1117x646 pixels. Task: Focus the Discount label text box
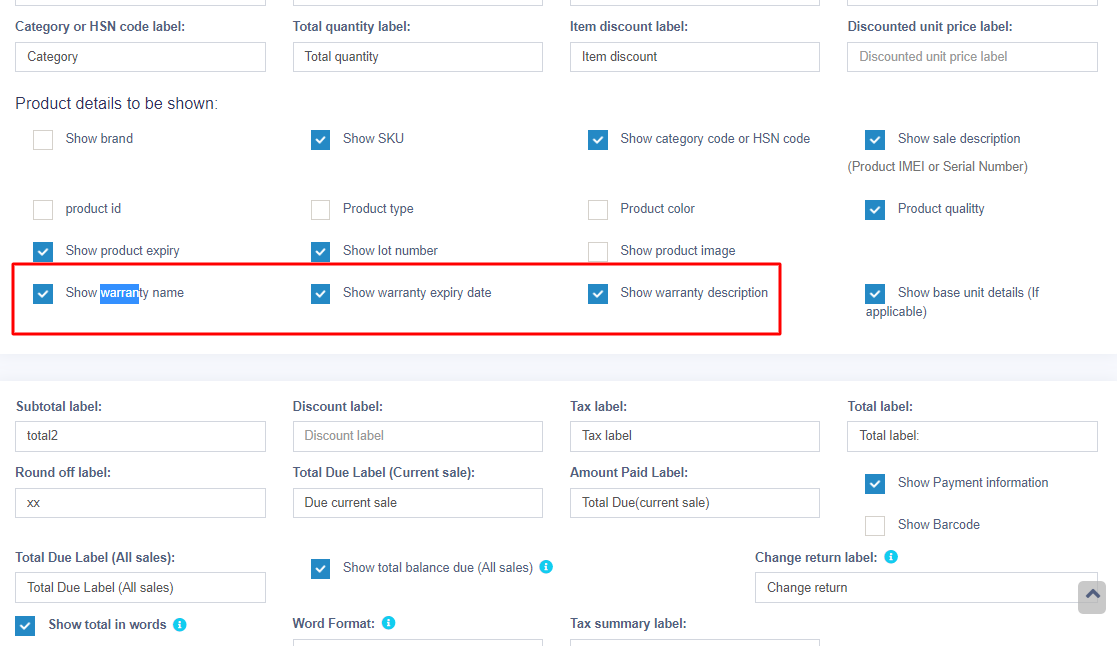[x=417, y=436]
